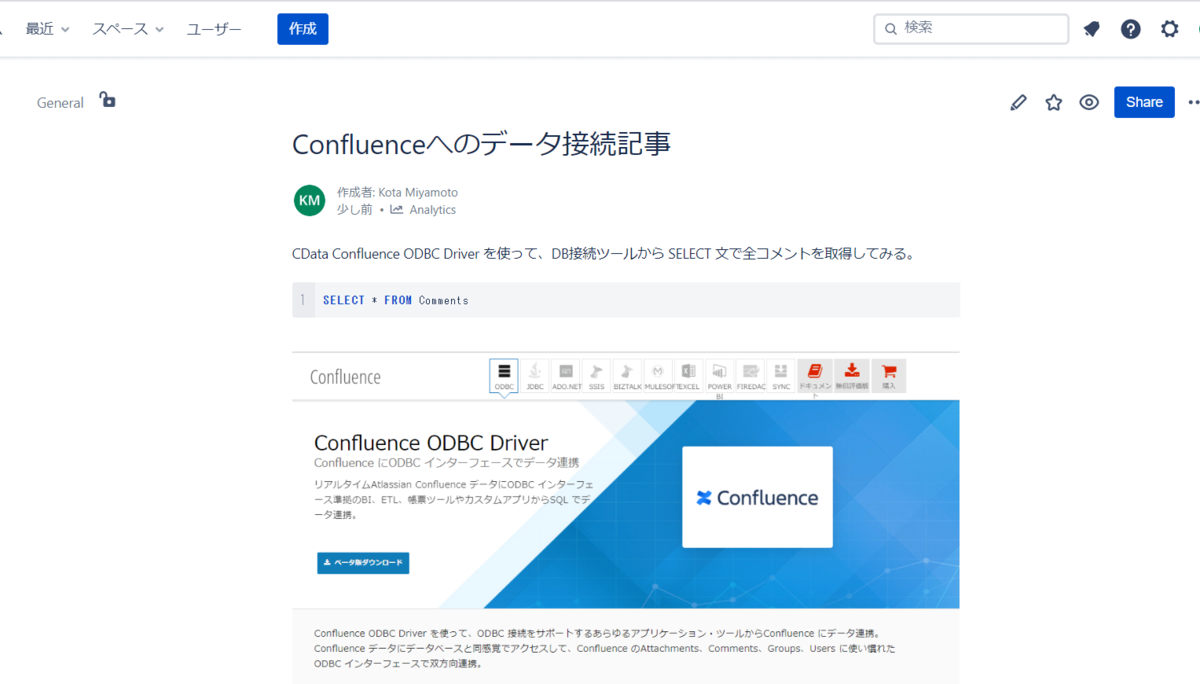This screenshot has width=1200, height=684.
Task: Open the General breadcrumb link
Action: [x=60, y=102]
